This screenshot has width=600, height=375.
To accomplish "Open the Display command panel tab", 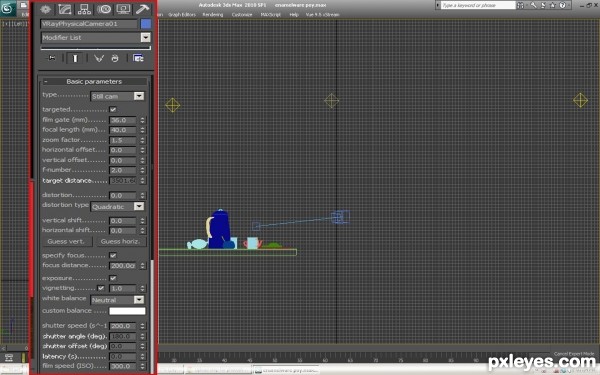I will click(x=123, y=10).
